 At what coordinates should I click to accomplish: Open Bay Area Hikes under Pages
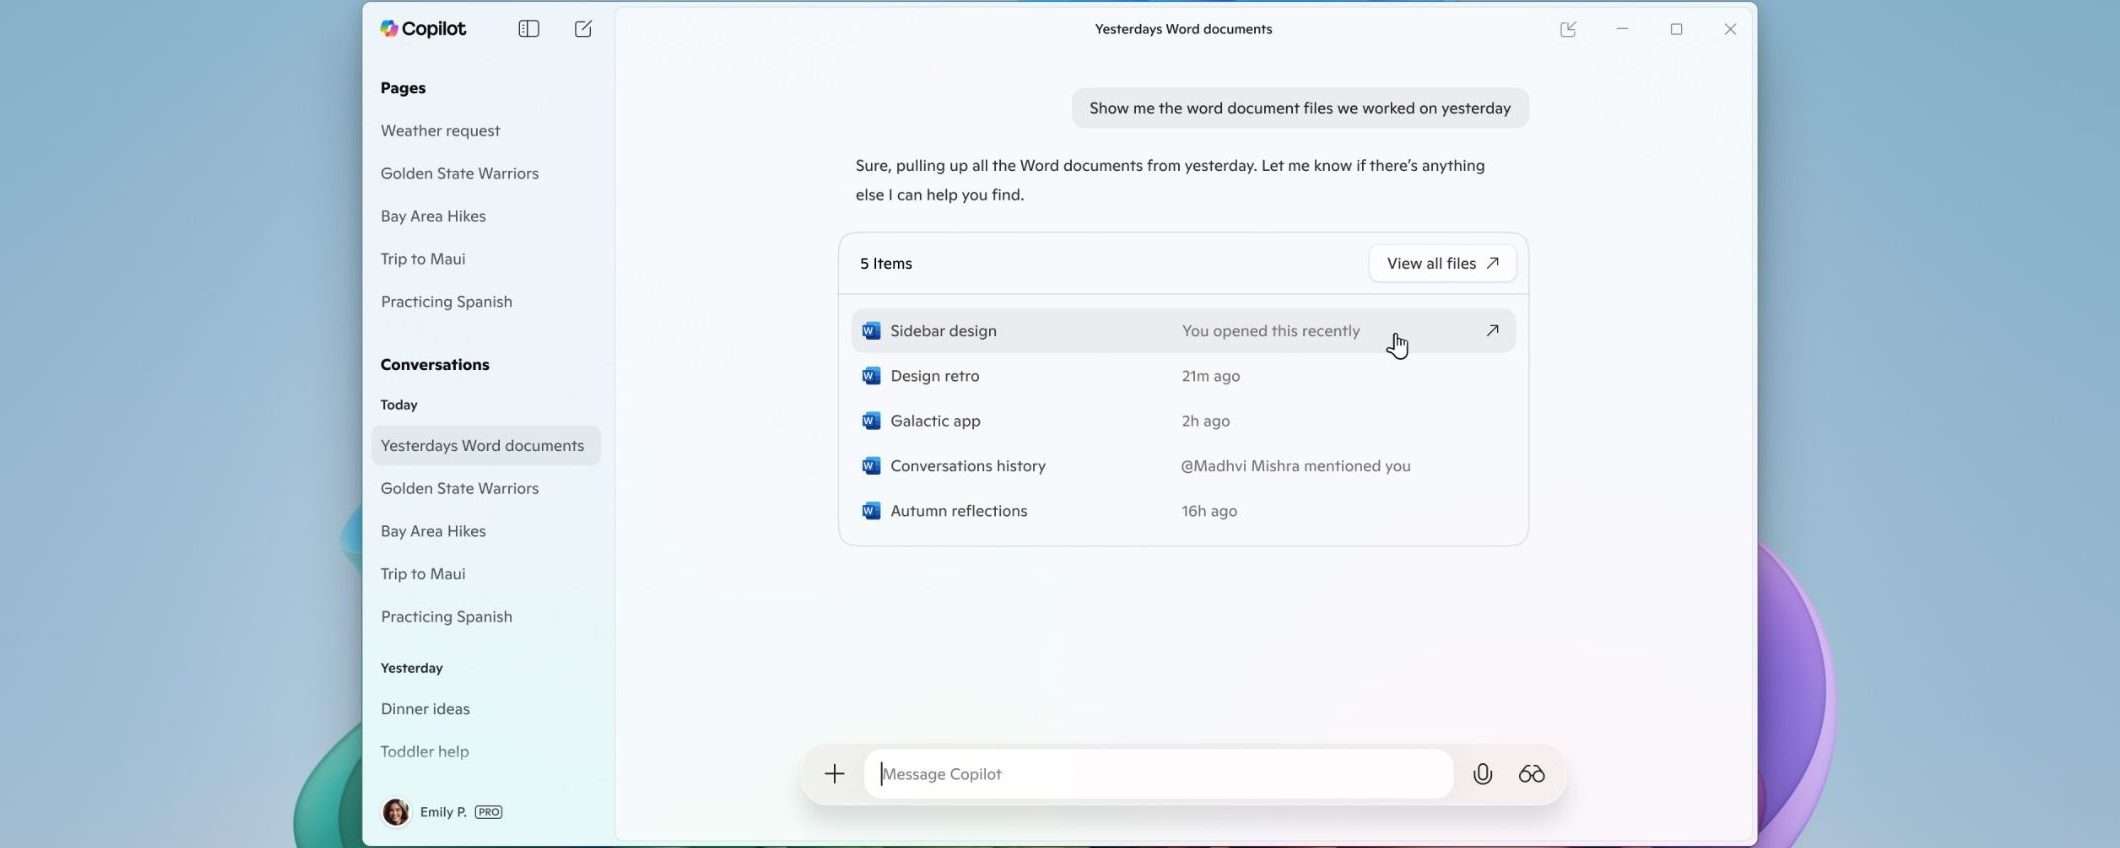click(433, 216)
